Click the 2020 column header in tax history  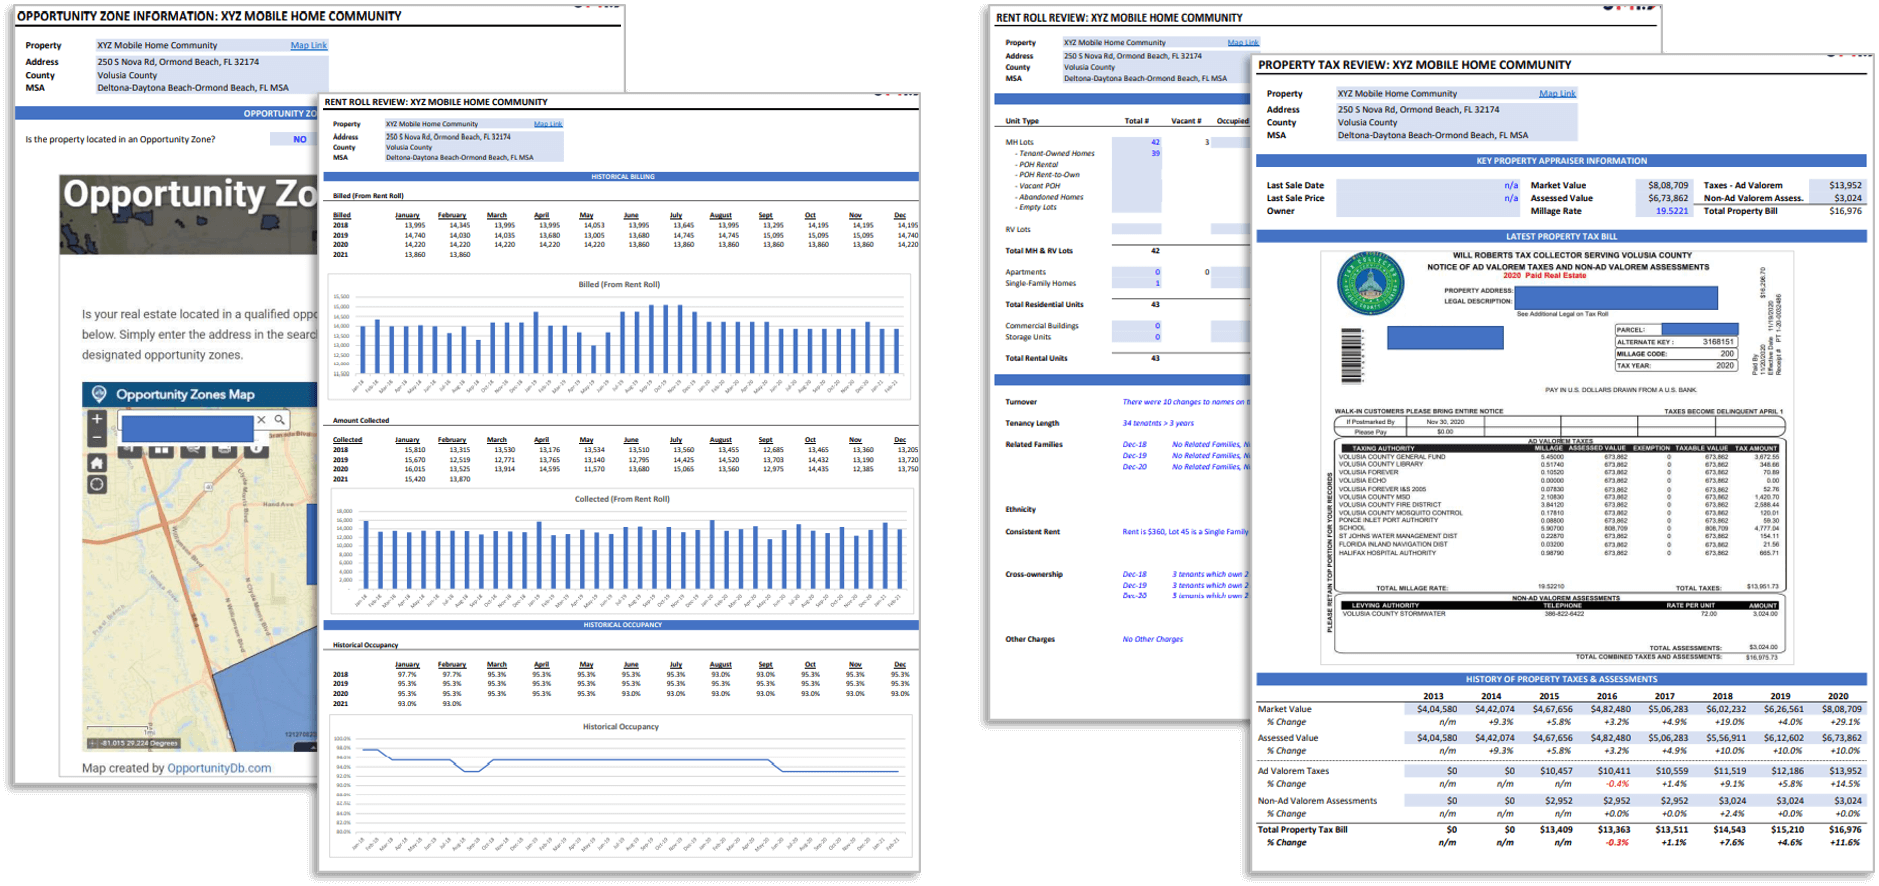1838,696
